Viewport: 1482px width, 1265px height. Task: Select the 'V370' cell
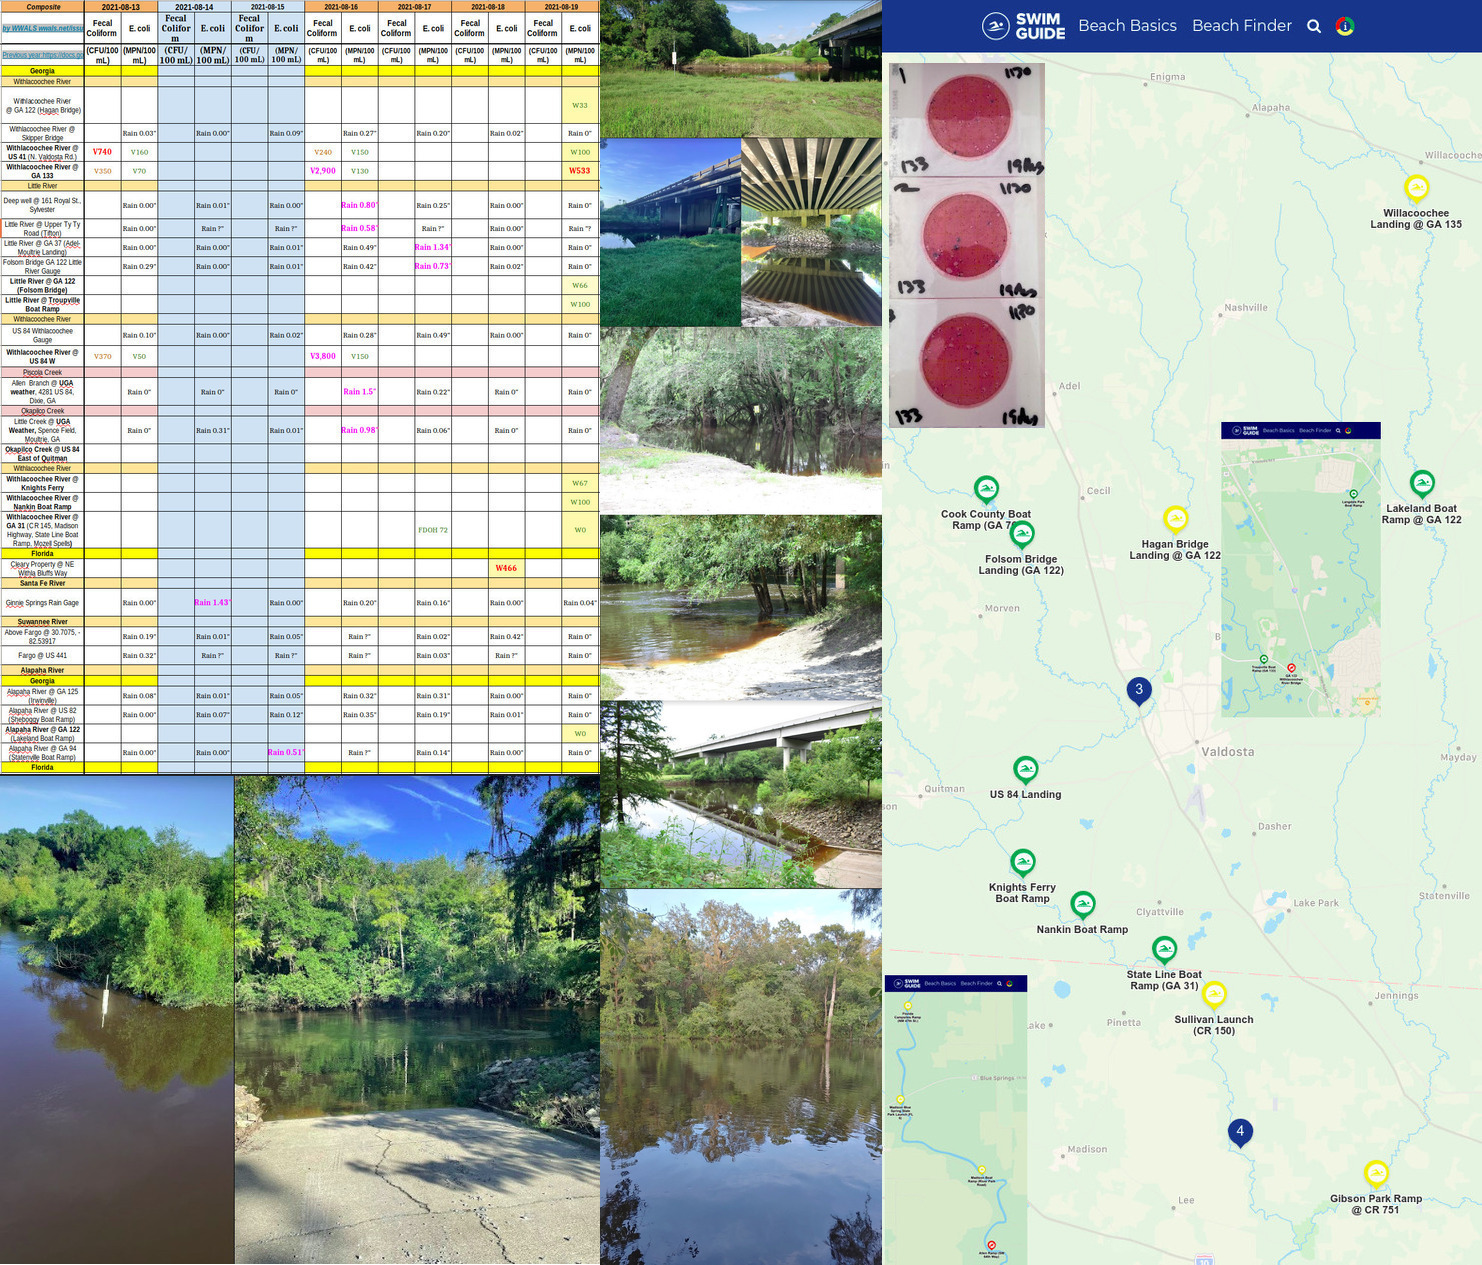[x=102, y=356]
